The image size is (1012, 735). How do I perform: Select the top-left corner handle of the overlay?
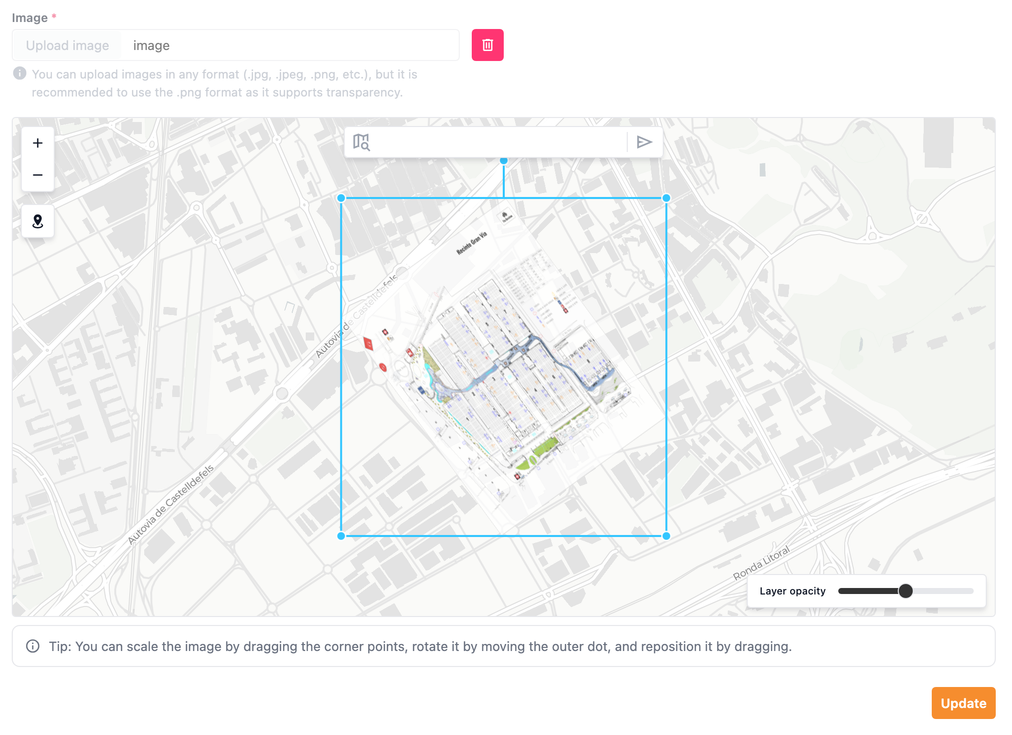click(x=341, y=198)
